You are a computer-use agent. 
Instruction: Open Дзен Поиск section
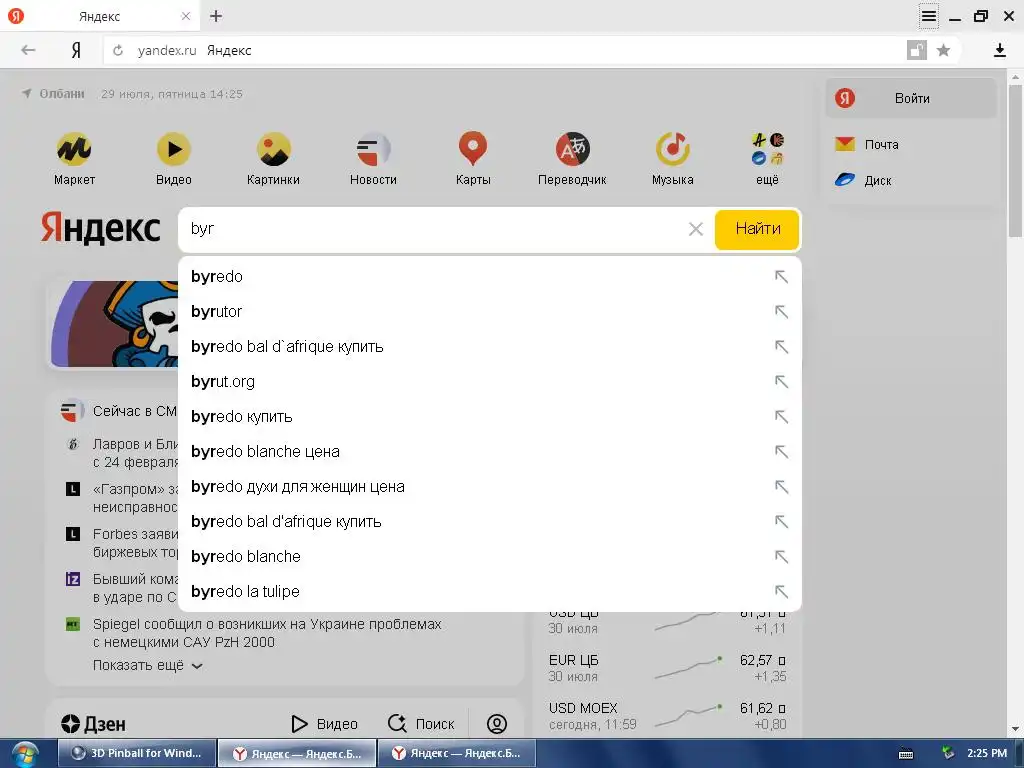point(421,724)
